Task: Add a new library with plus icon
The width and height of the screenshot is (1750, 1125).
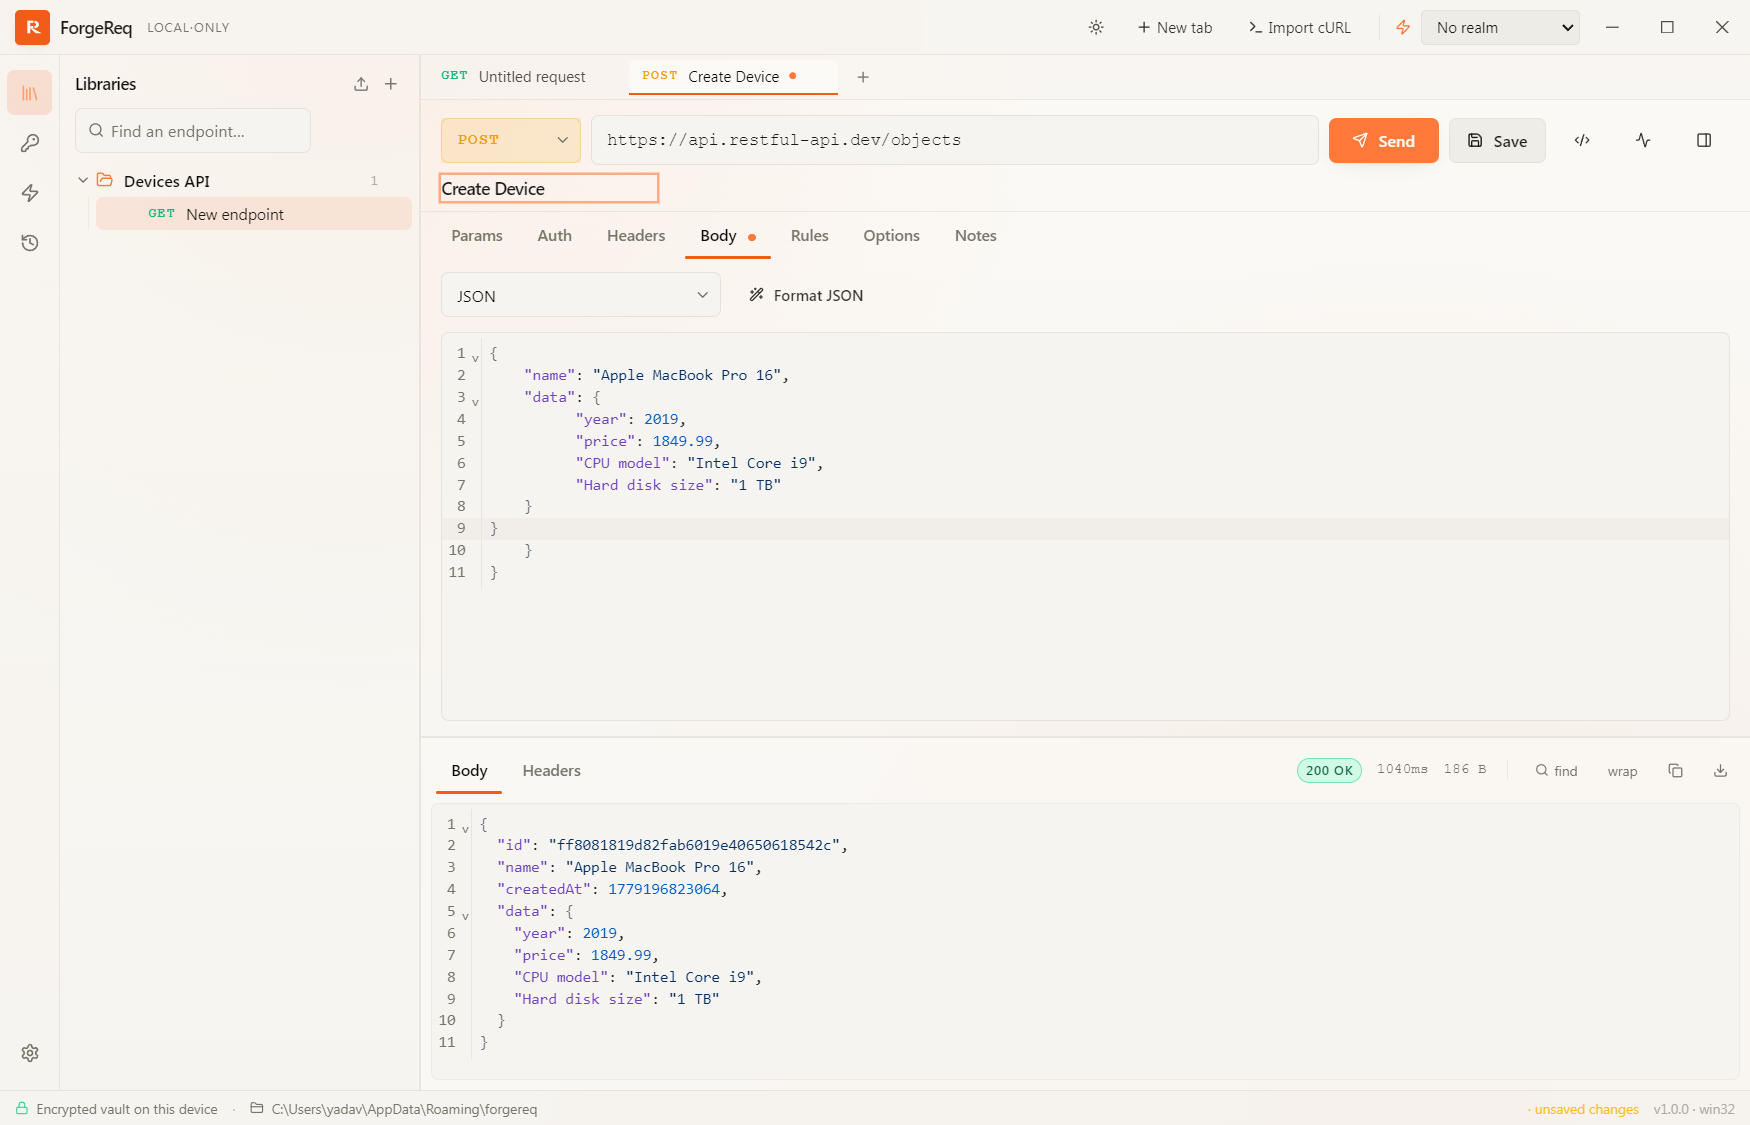Action: pos(391,84)
